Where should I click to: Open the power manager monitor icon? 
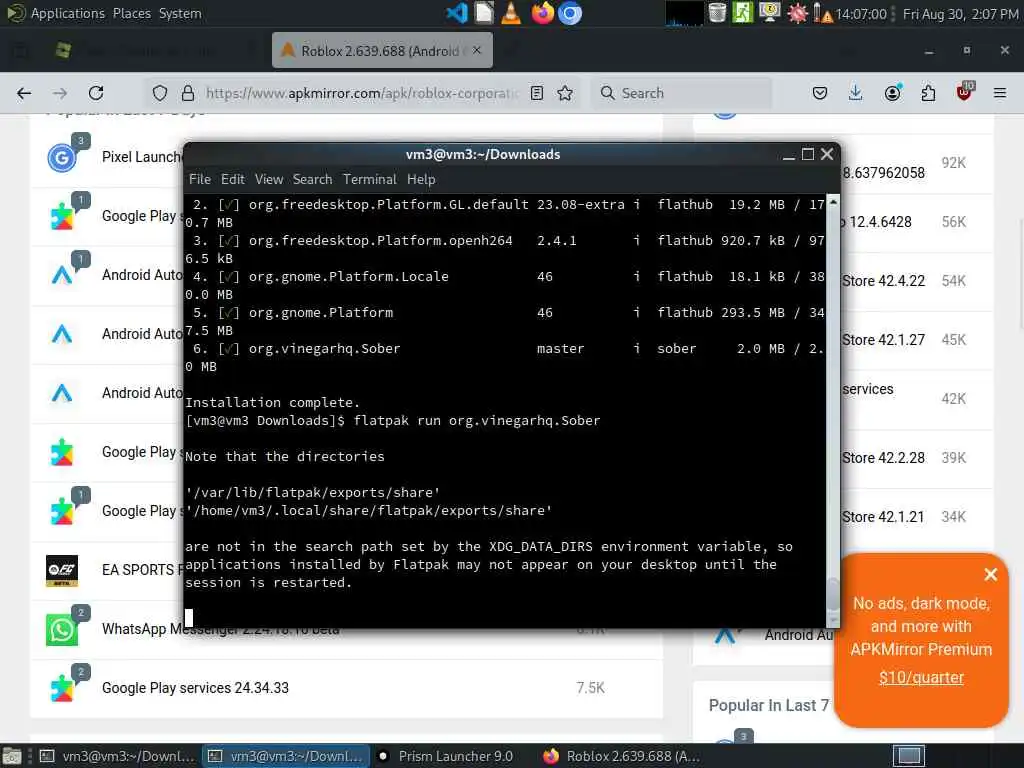coord(770,13)
